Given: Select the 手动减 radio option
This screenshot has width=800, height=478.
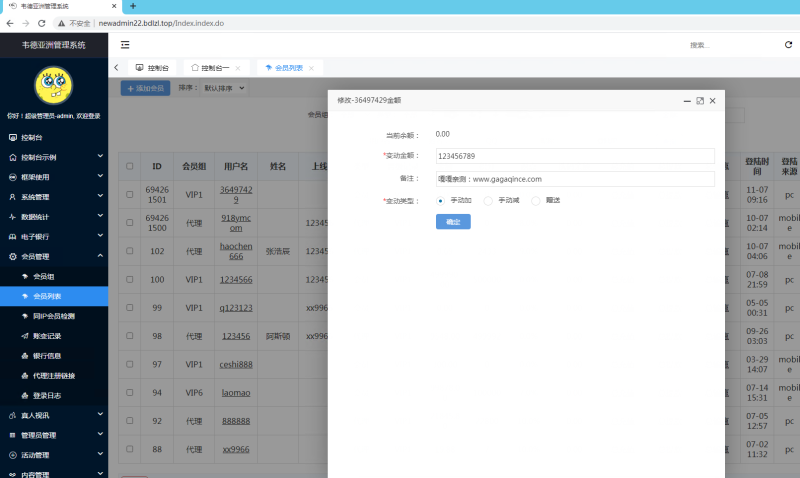Looking at the screenshot, I should (488, 200).
